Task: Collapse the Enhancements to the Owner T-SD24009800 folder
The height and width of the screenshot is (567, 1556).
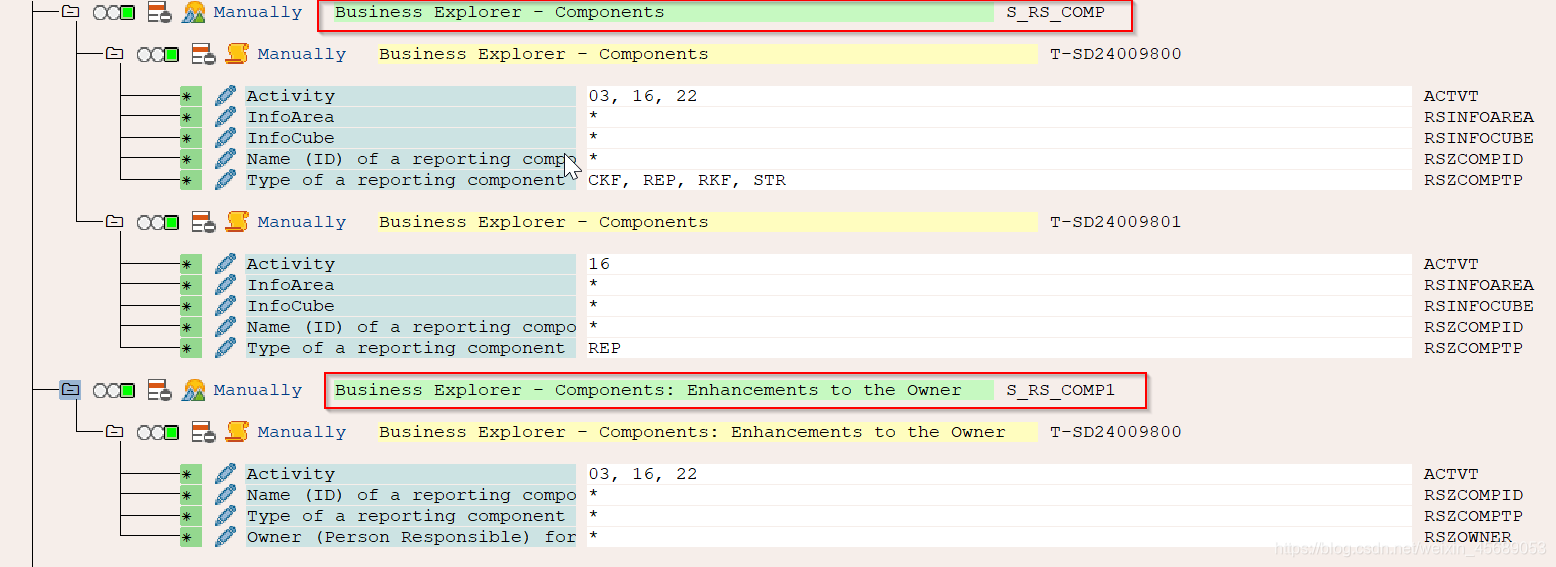Action: (x=114, y=432)
